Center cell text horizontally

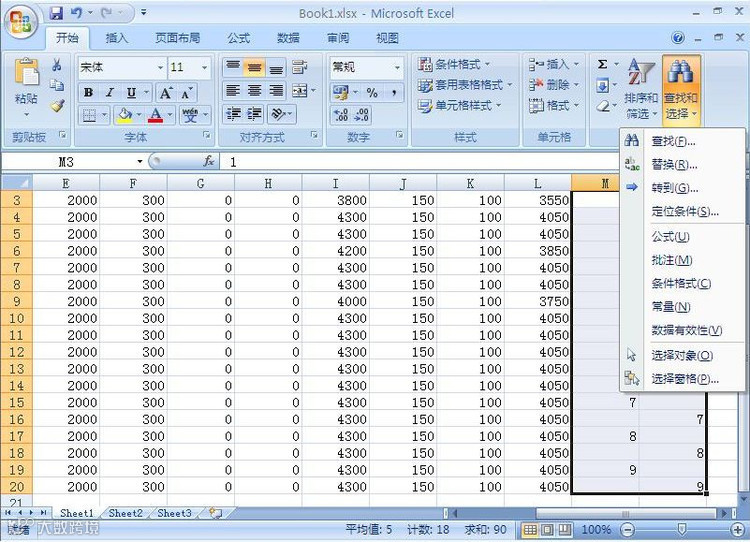pyautogui.click(x=254, y=90)
